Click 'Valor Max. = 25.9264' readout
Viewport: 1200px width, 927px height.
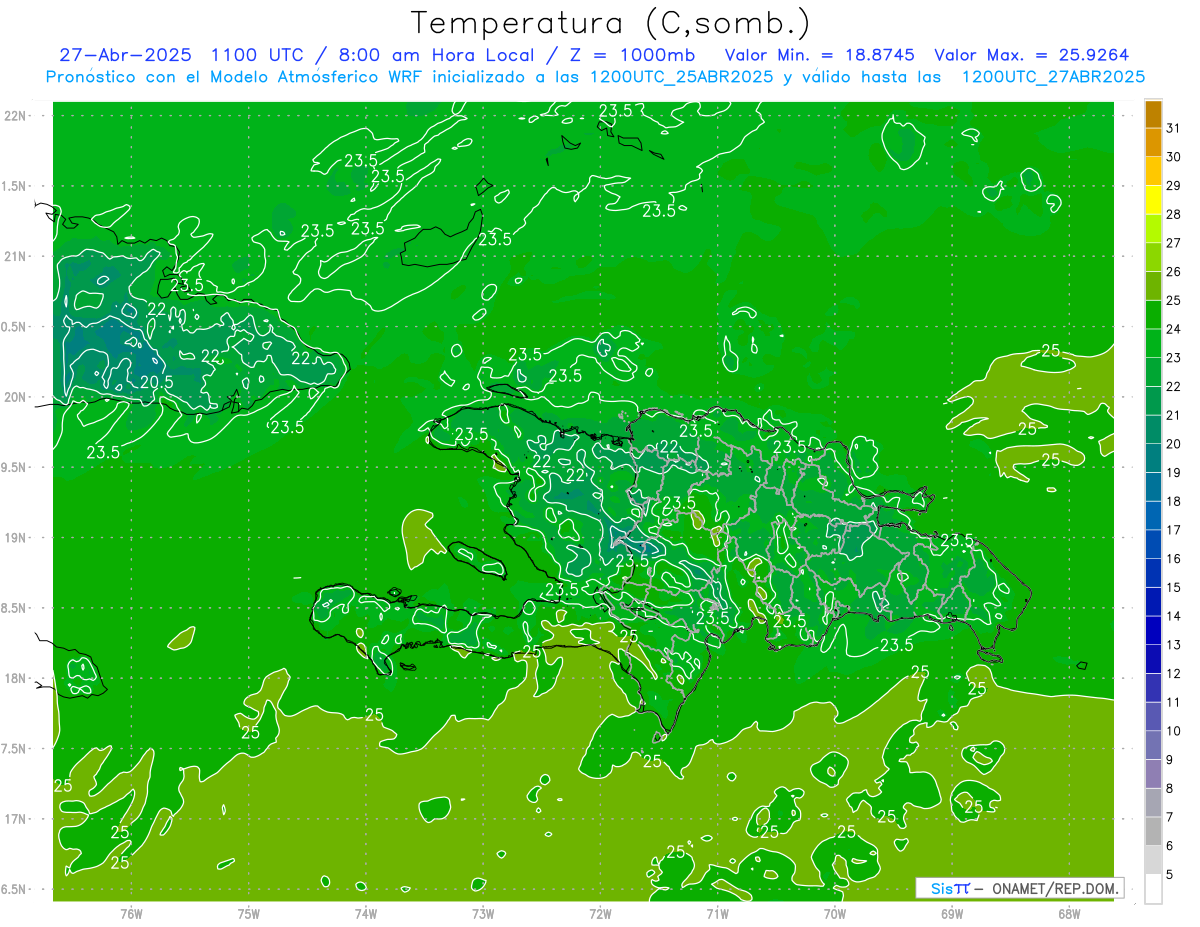click(x=1031, y=55)
